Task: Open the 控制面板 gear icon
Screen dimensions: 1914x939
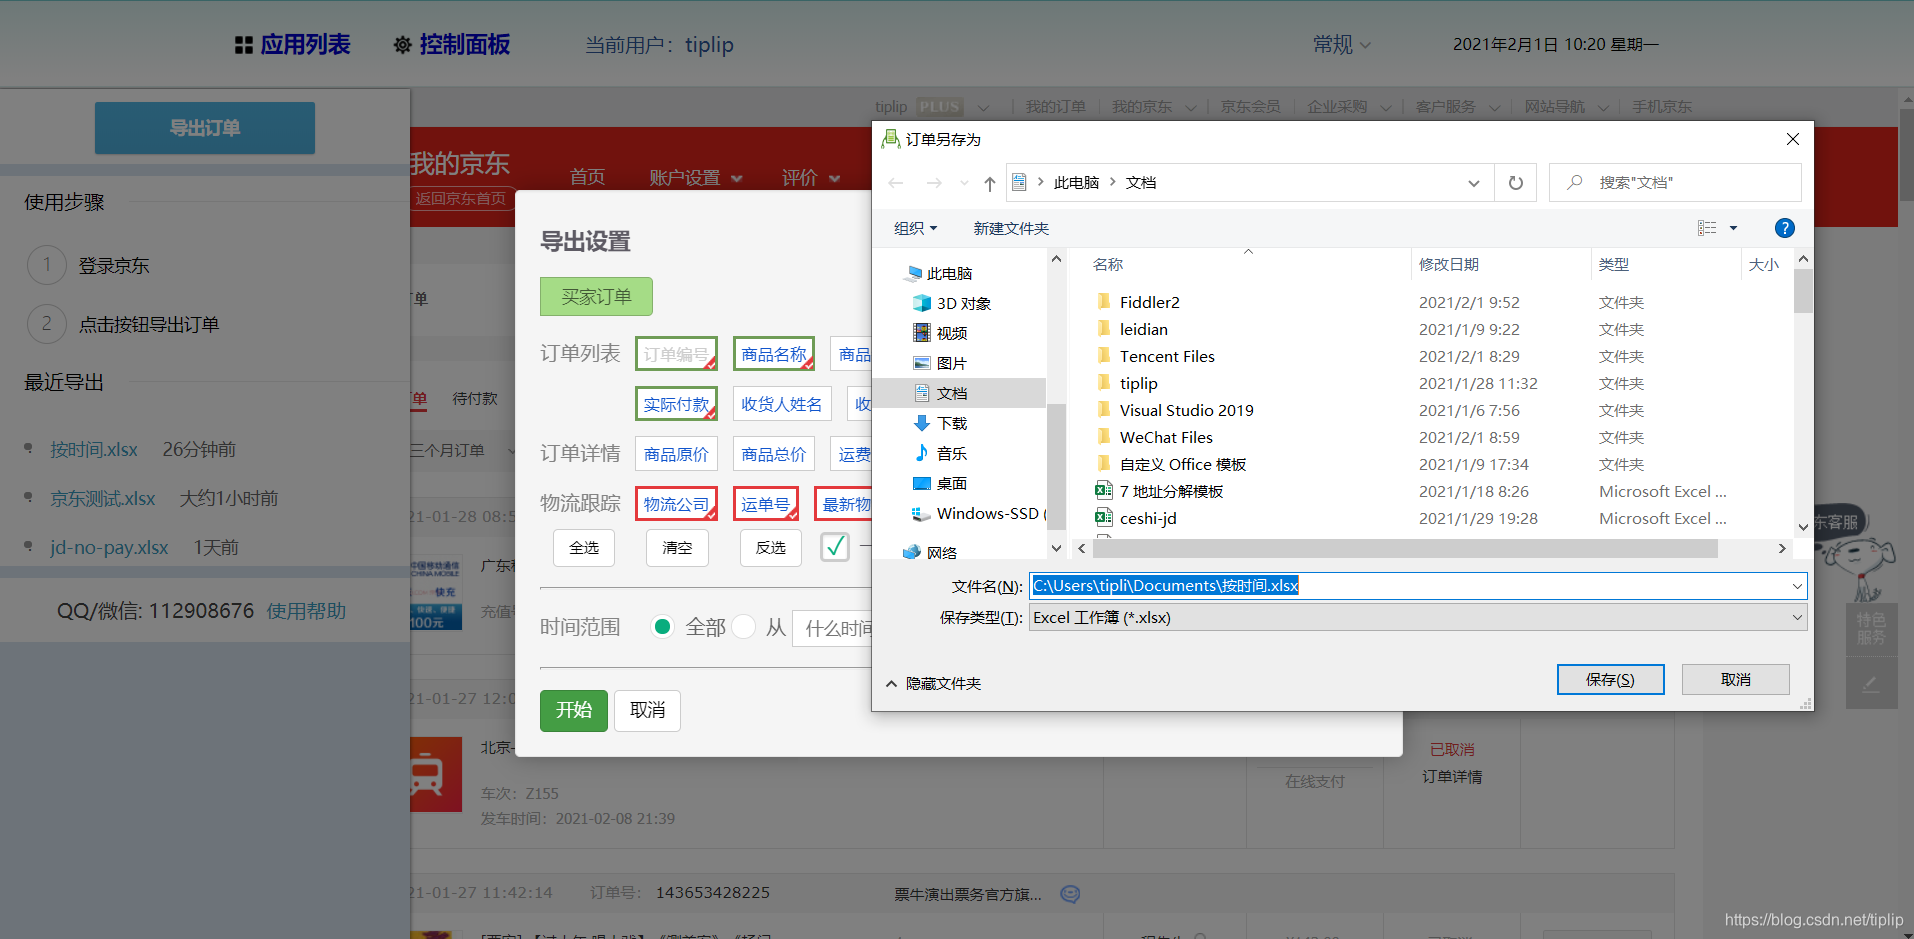Action: [402, 45]
